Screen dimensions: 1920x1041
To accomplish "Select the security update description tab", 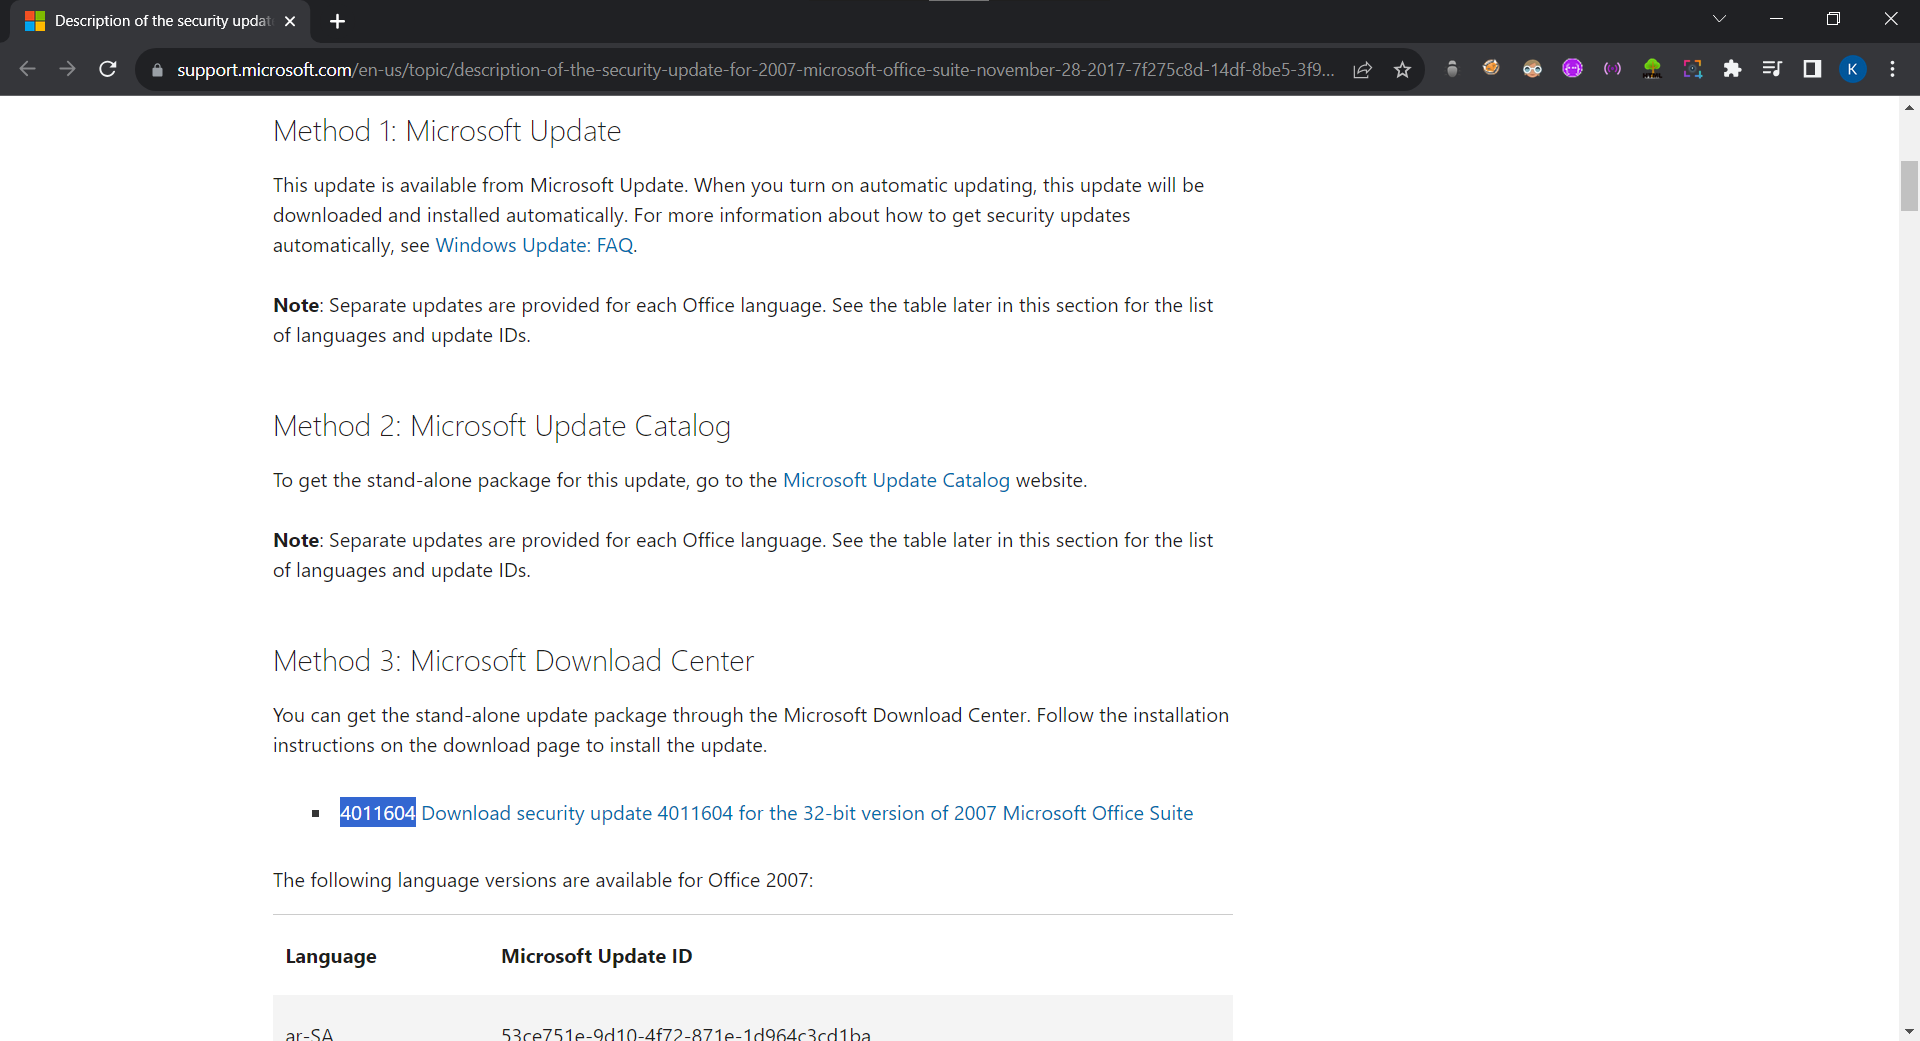I will pyautogui.click(x=160, y=21).
